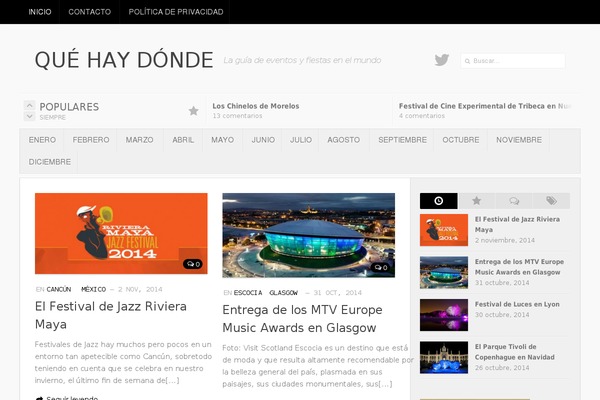Viewport: 600px width, 400px height.
Task: Open the tags tab in sidebar
Action: [x=551, y=201]
